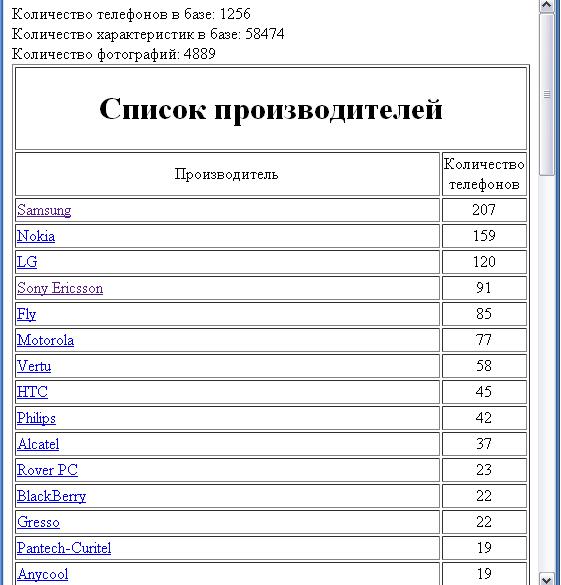Select the HTC count 45
This screenshot has width=561, height=585.
click(x=484, y=392)
